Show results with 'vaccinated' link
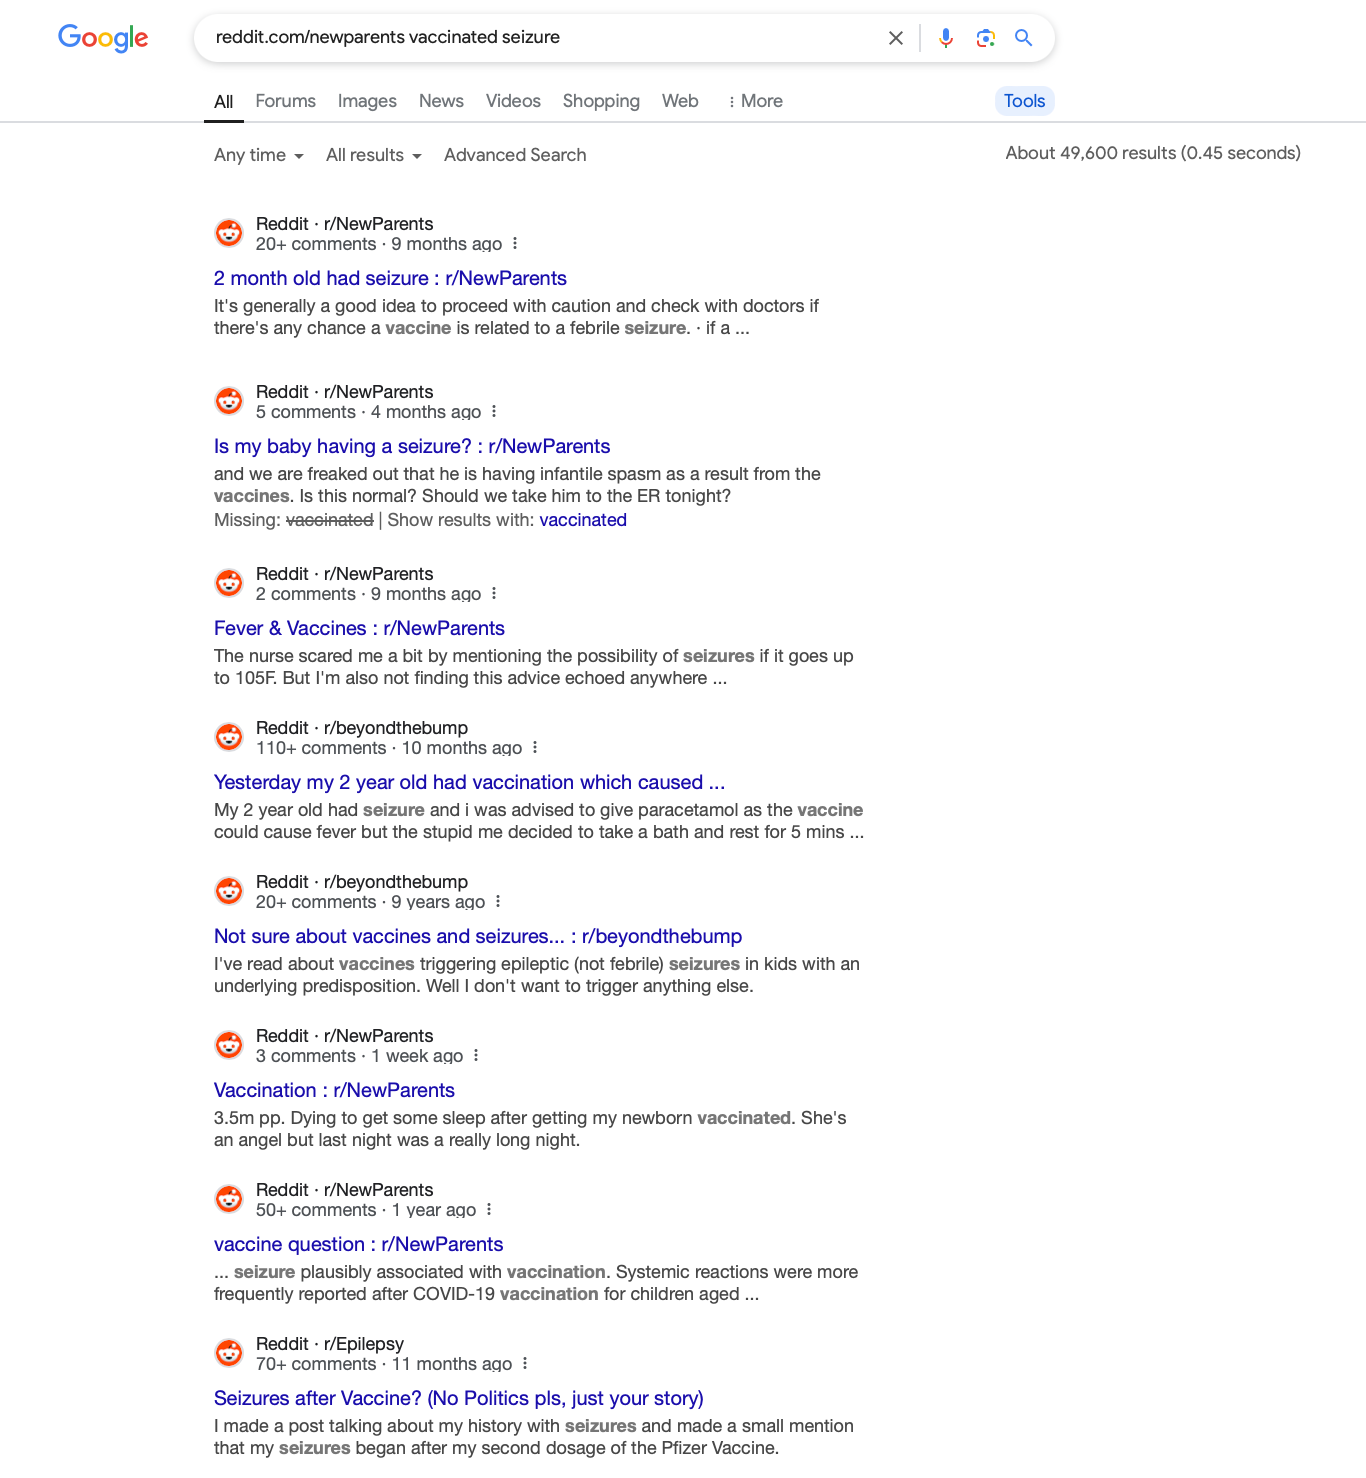This screenshot has width=1366, height=1478. click(583, 520)
